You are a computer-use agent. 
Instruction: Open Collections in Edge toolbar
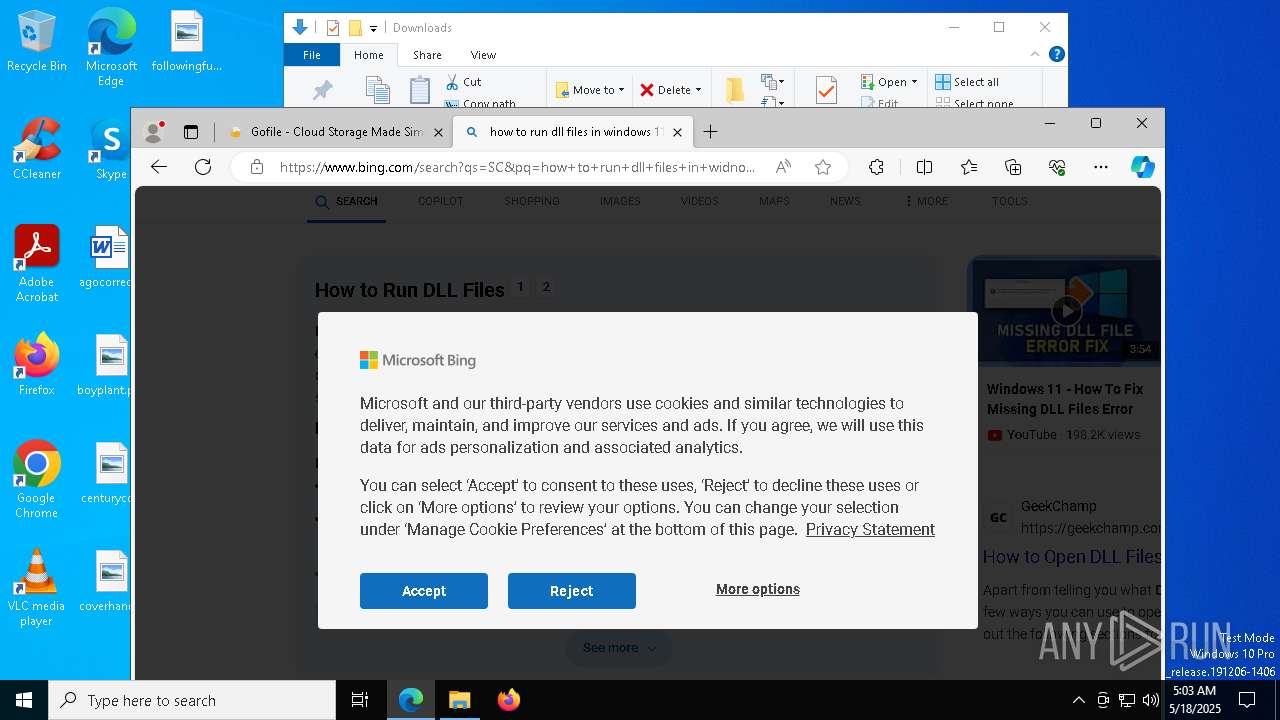pyautogui.click(x=1013, y=167)
